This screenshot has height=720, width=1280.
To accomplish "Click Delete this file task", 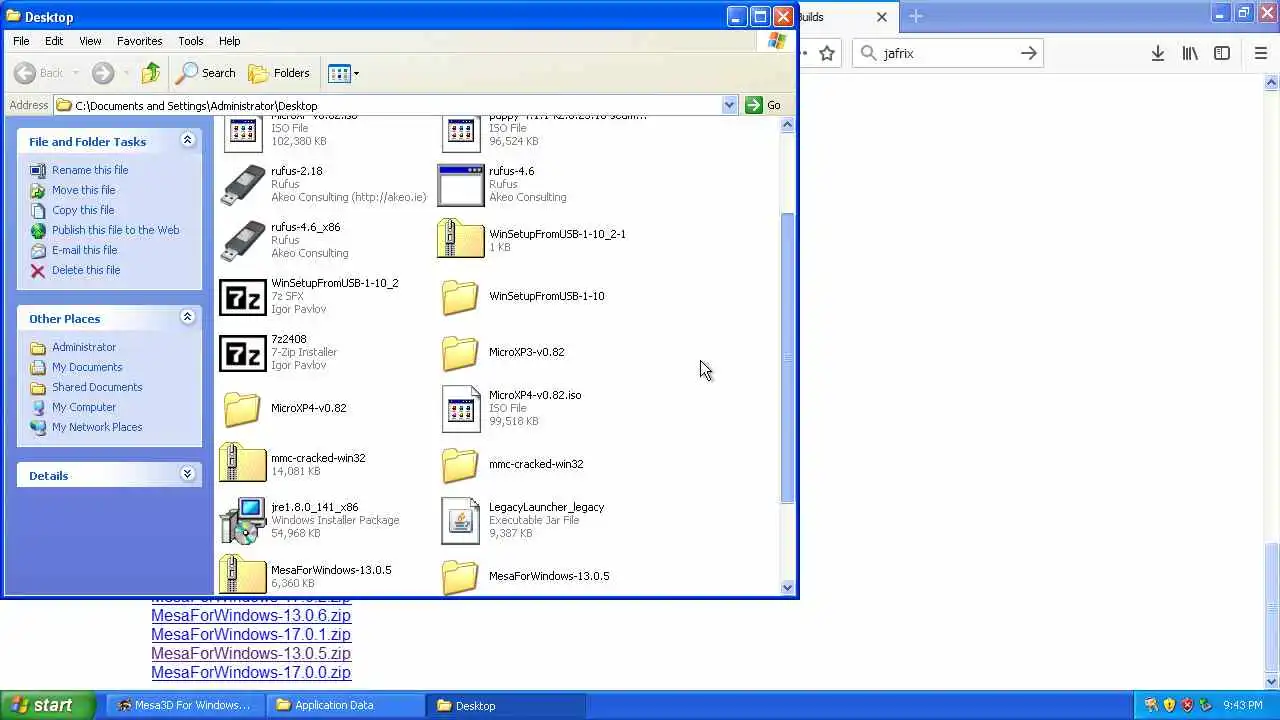I will (x=86, y=270).
